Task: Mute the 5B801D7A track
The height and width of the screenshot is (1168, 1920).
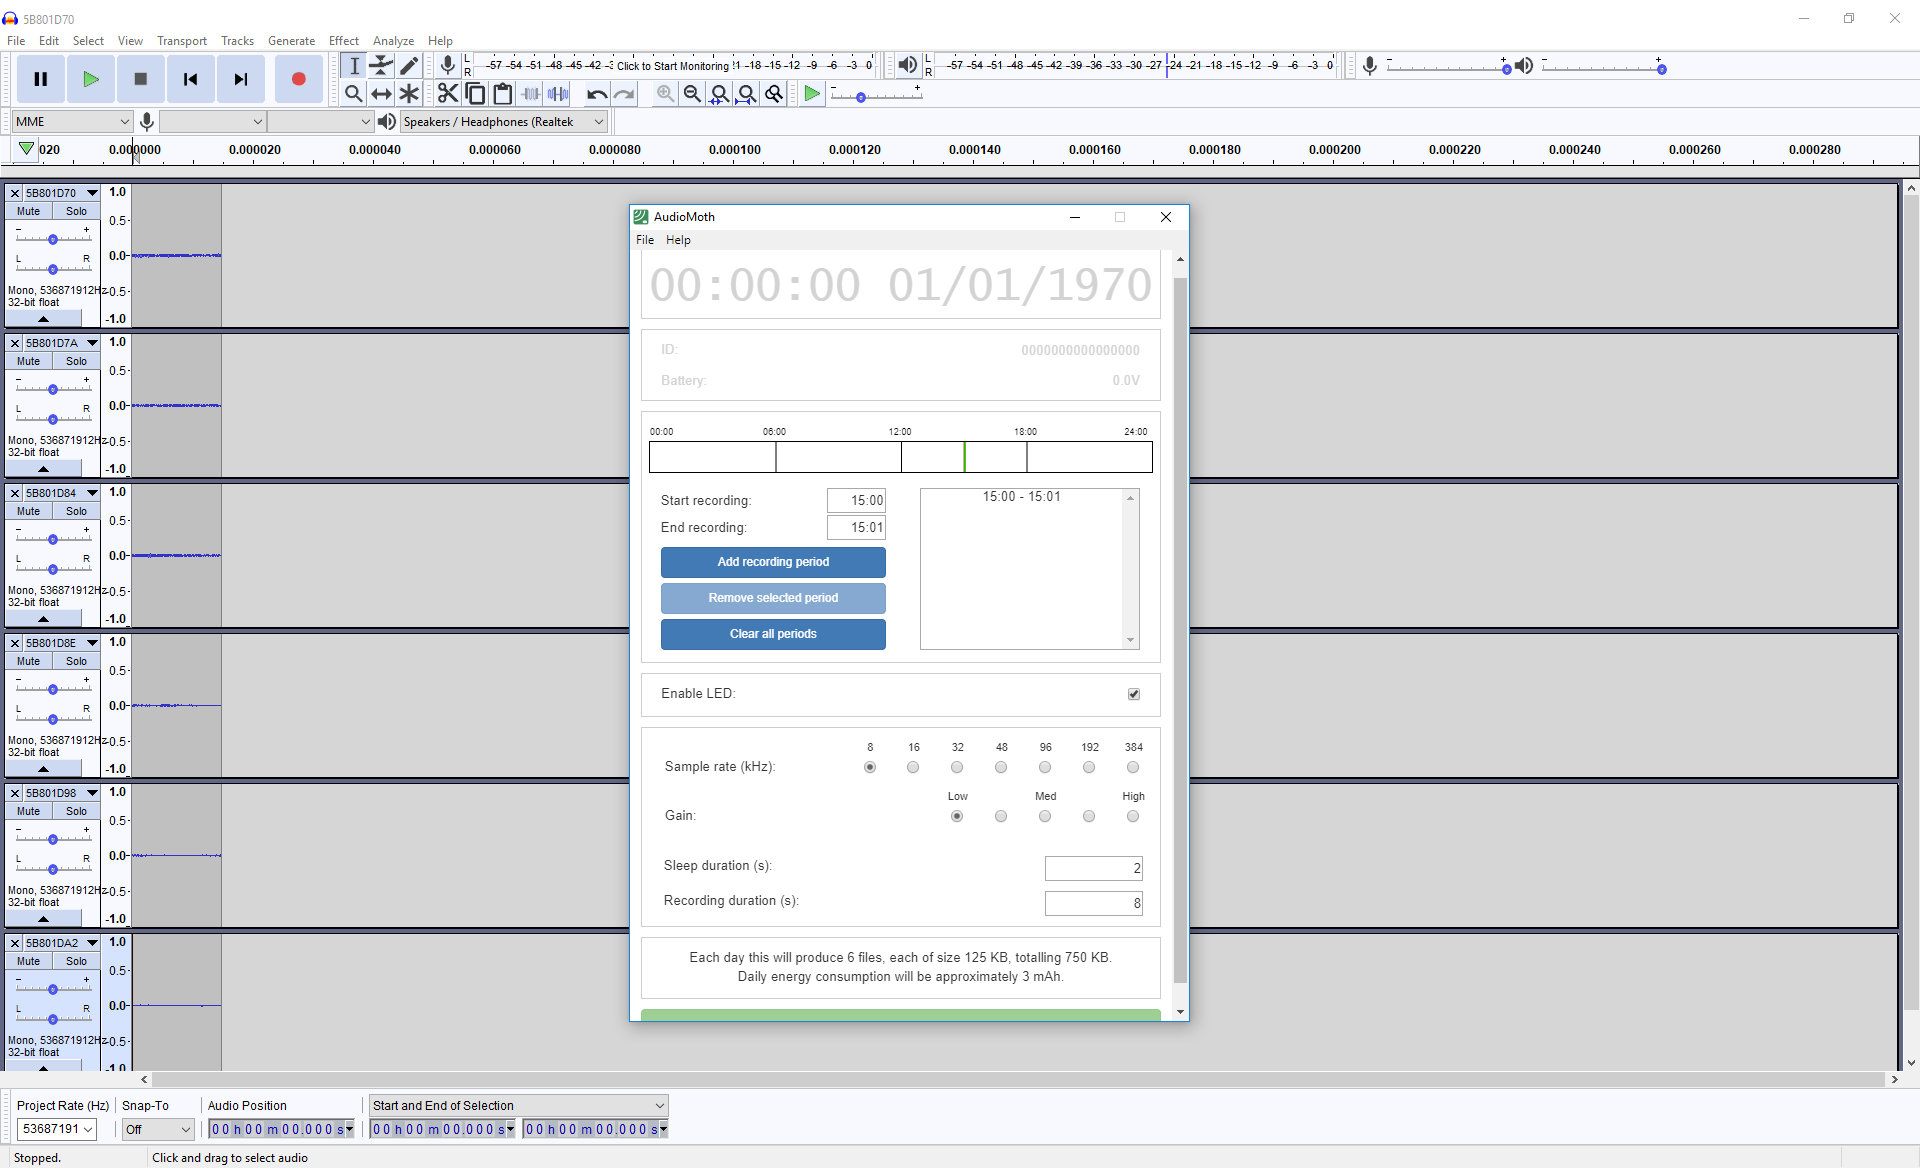Action: [28, 361]
